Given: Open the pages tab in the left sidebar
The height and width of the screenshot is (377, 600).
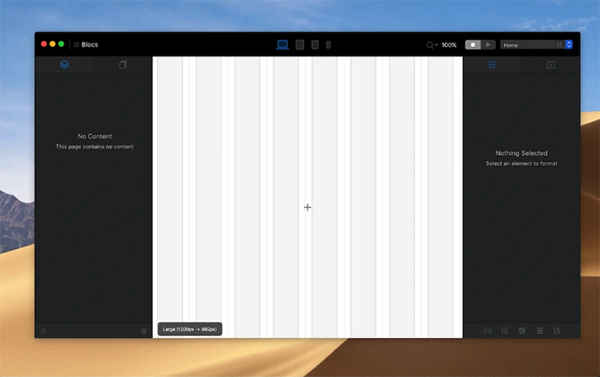Looking at the screenshot, I should (x=123, y=64).
